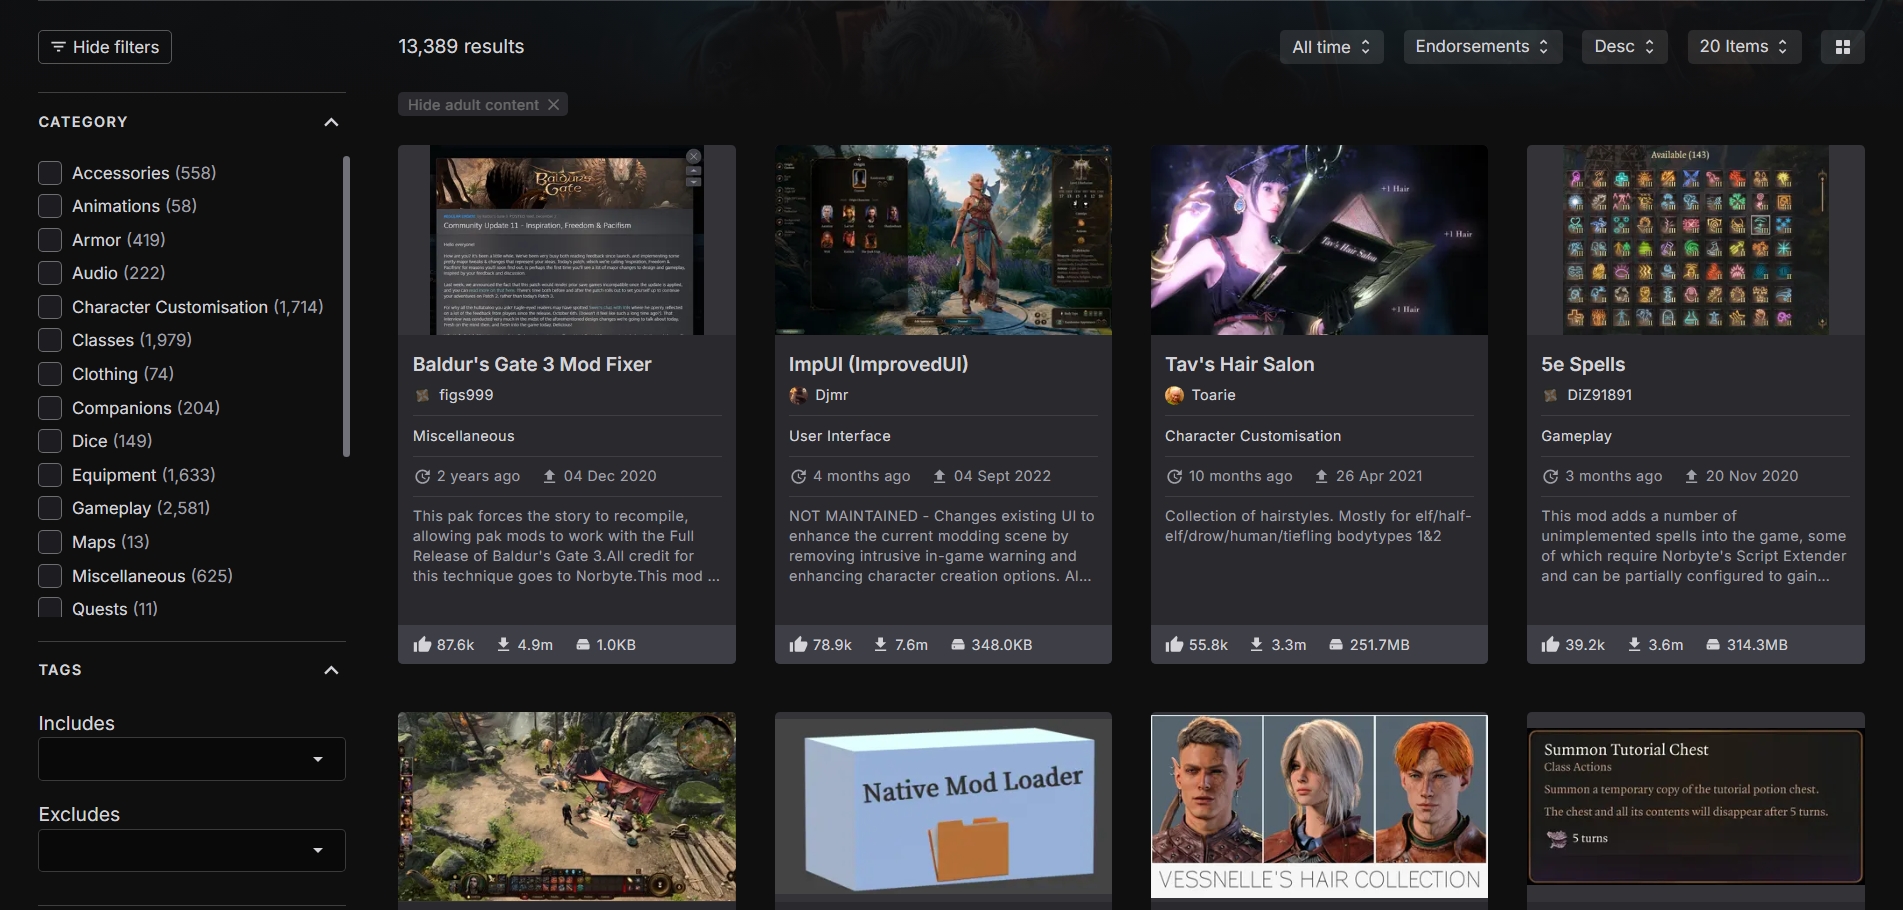
Task: Check the Character Customisation category filter
Action: 50,307
